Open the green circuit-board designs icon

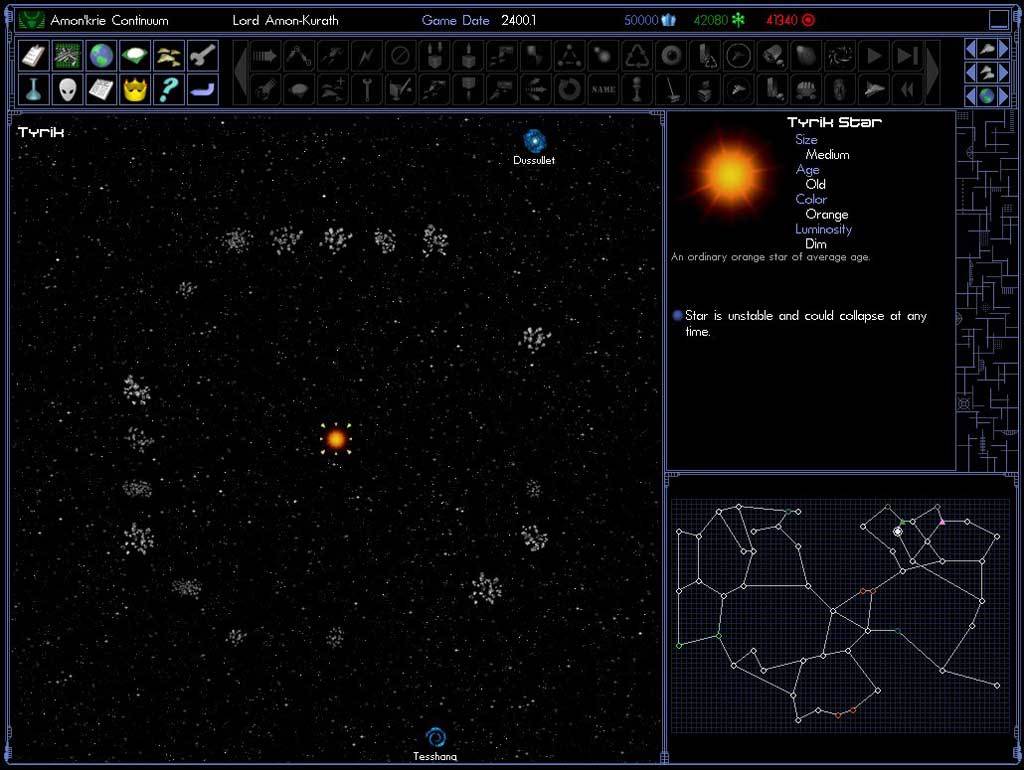pos(67,56)
